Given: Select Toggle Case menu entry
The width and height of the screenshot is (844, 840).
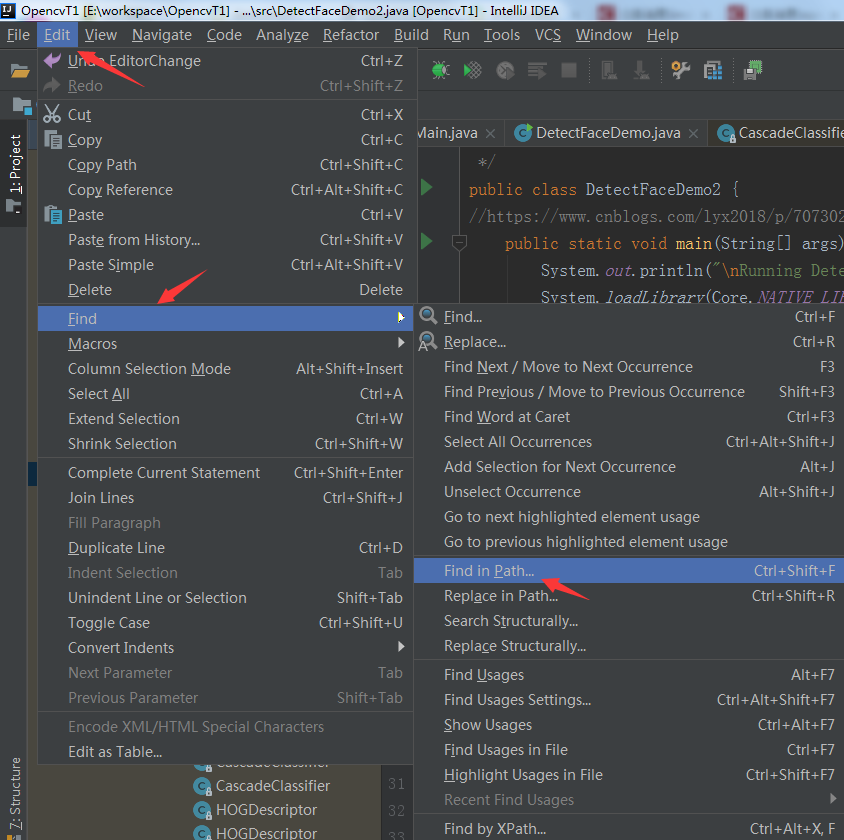Looking at the screenshot, I should (225, 623).
